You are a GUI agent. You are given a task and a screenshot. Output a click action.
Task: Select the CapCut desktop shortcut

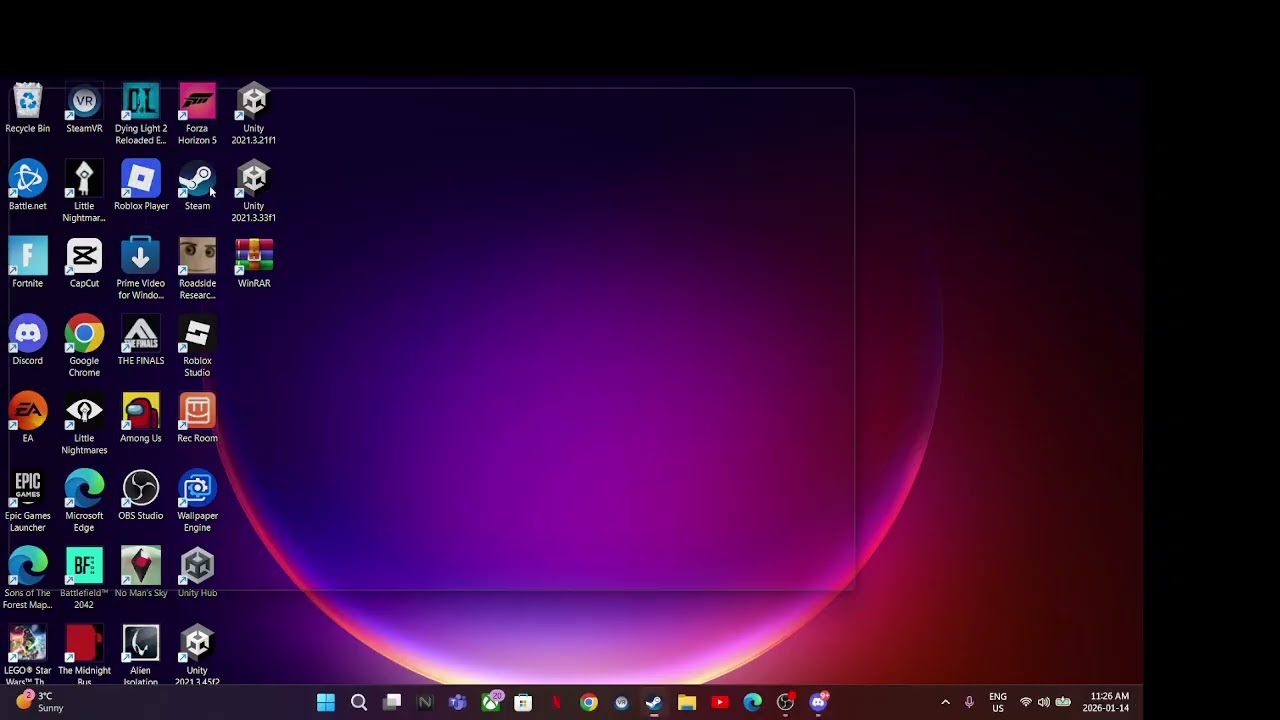(x=84, y=263)
